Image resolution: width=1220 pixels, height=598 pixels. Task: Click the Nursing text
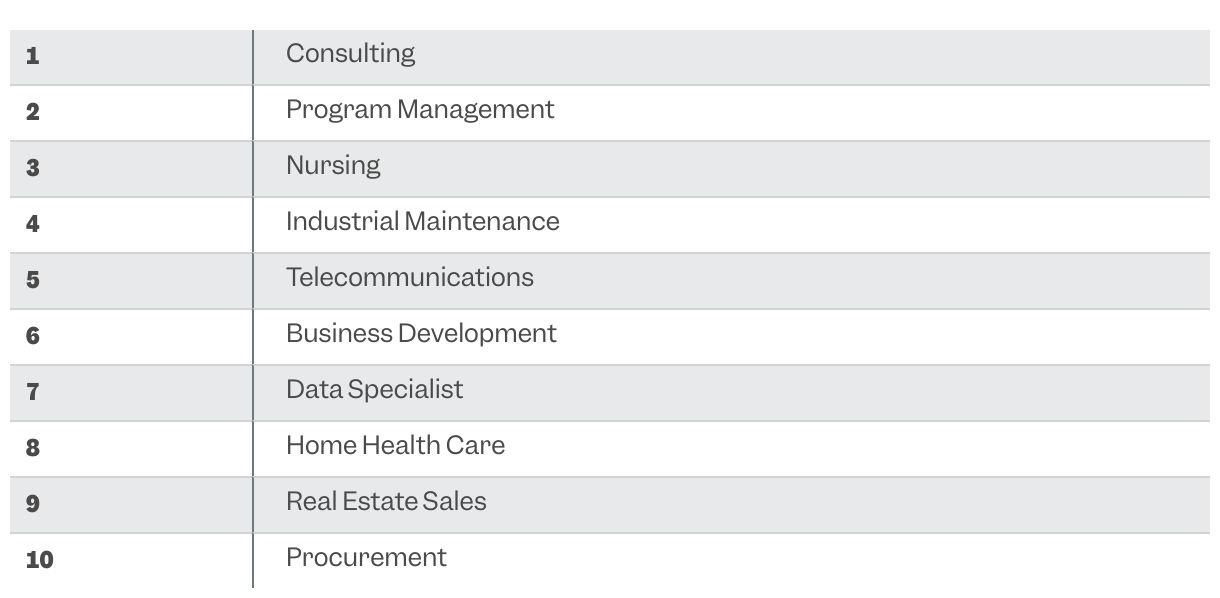click(333, 165)
